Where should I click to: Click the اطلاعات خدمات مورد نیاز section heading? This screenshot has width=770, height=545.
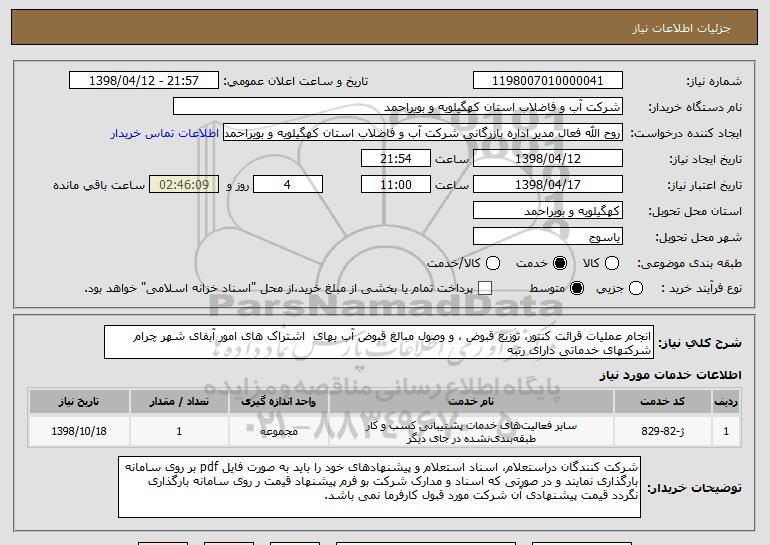coord(670,375)
